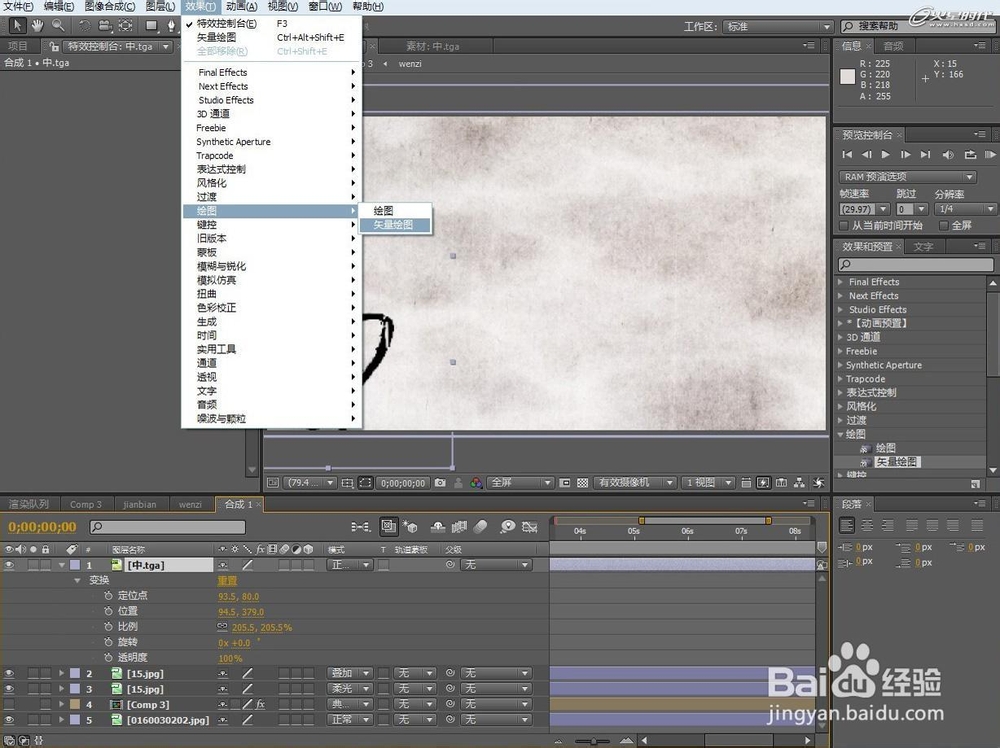Open resolution 1/4 dropdown in preview
This screenshot has height=748, width=1000.
point(966,209)
